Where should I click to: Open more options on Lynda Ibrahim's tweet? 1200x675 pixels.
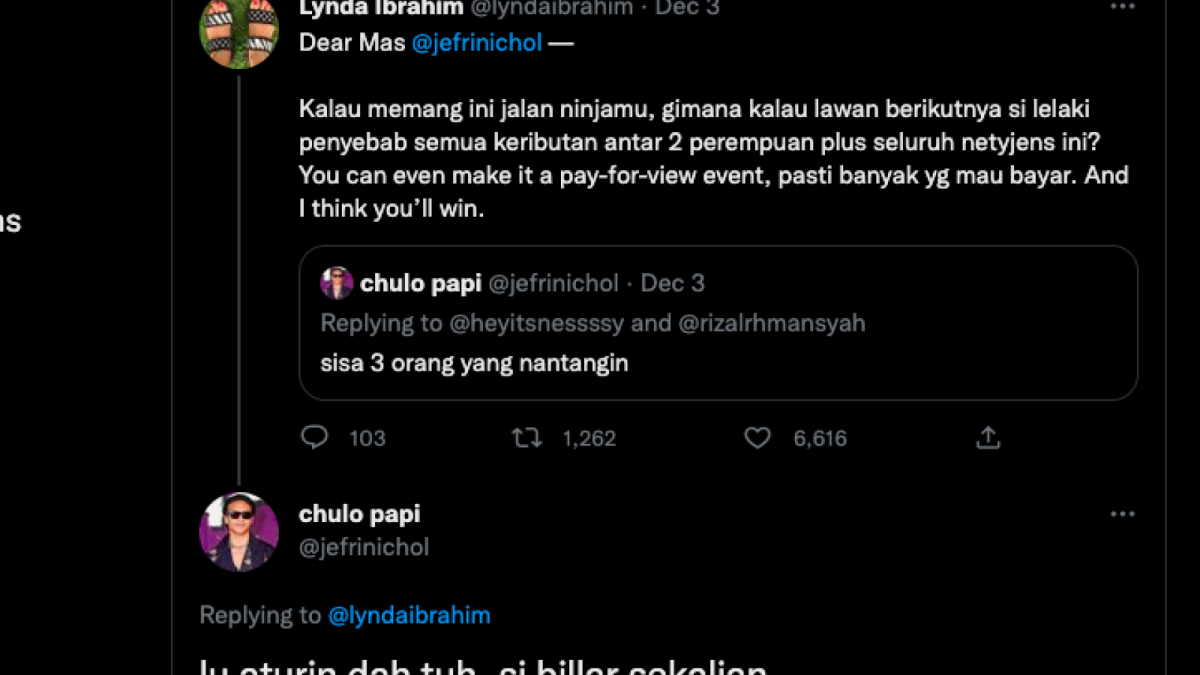(1121, 8)
